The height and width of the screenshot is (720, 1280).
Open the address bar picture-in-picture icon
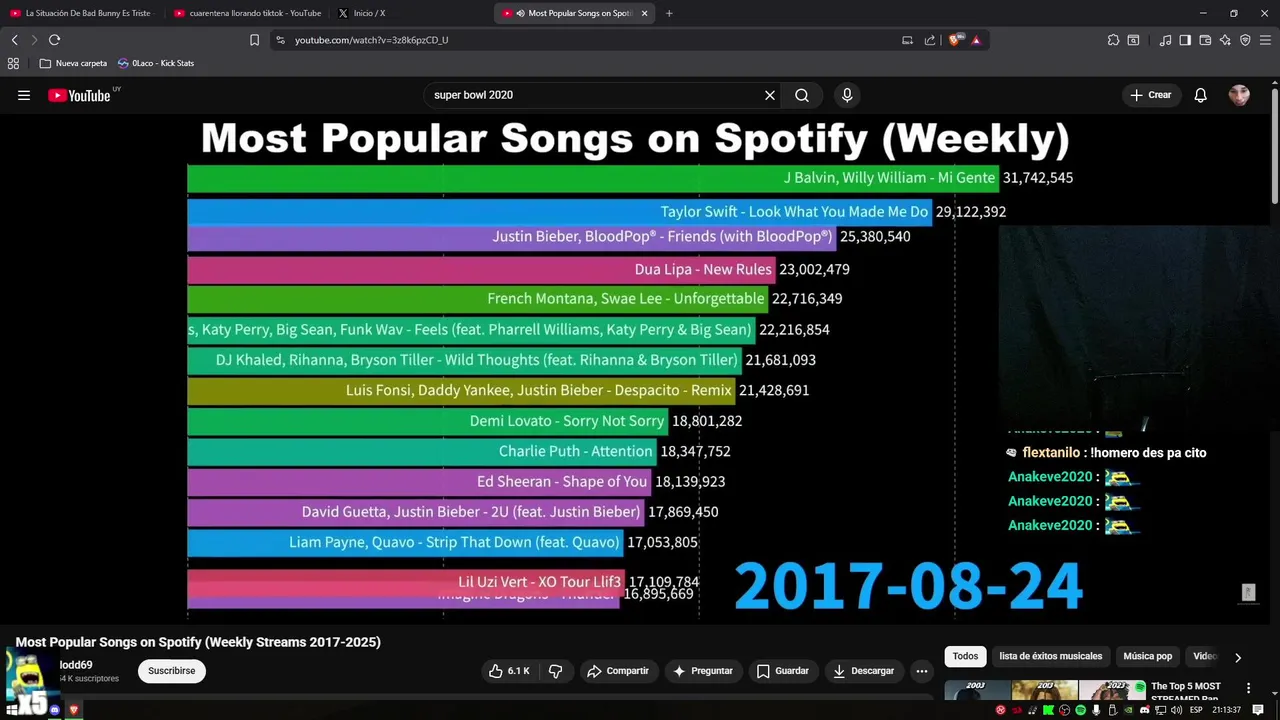click(x=907, y=40)
